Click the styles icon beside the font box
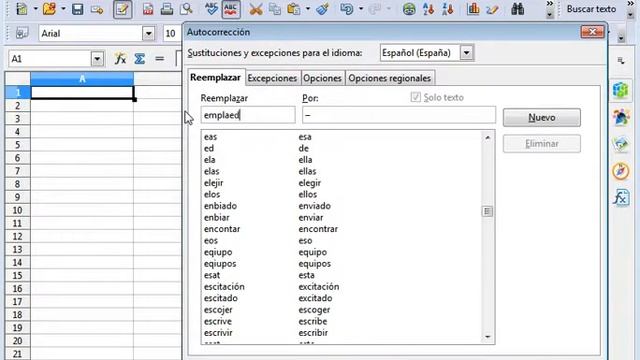This screenshot has width=640, height=360. (22, 33)
